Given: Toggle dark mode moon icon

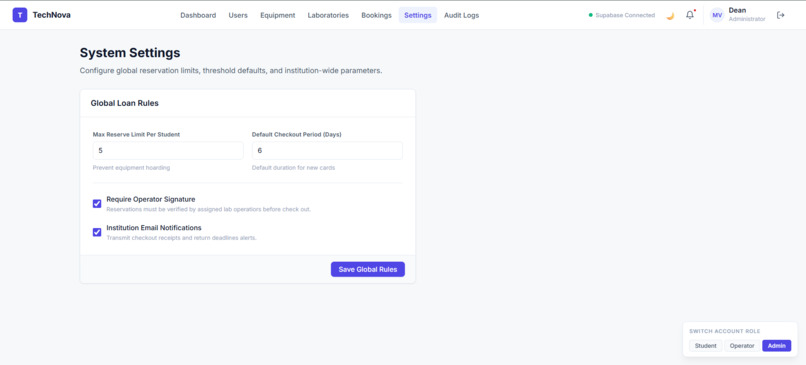Looking at the screenshot, I should [670, 15].
